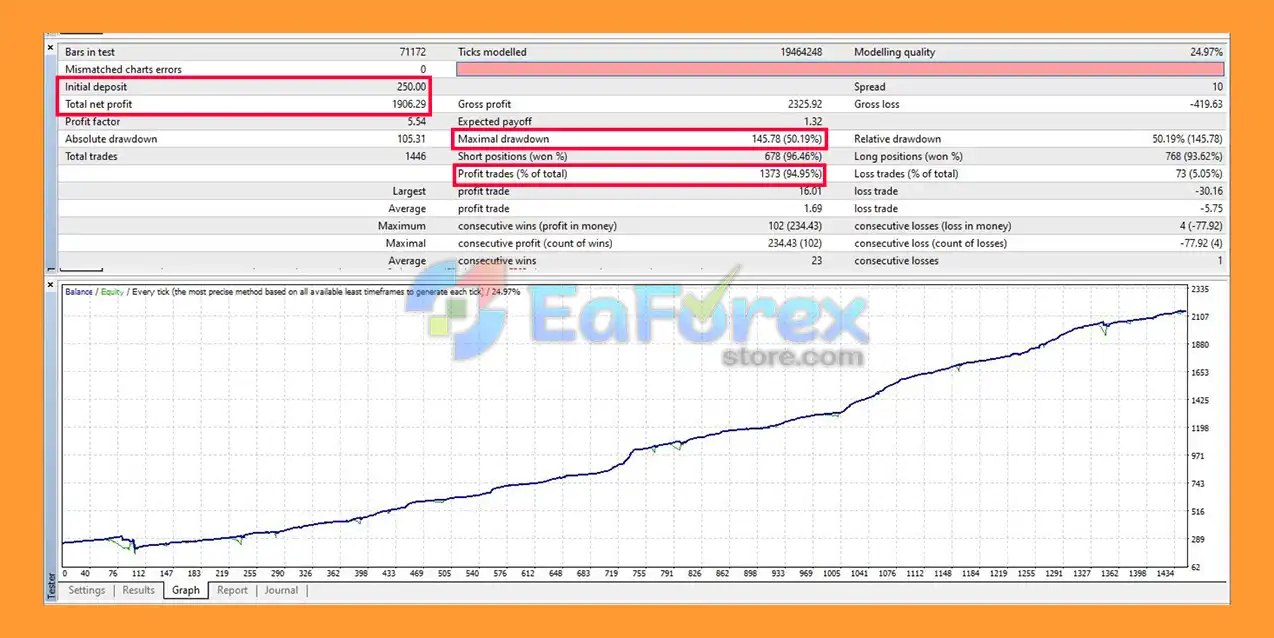This screenshot has height=638, width=1274.
Task: Show the Journal tab
Action: click(x=281, y=590)
